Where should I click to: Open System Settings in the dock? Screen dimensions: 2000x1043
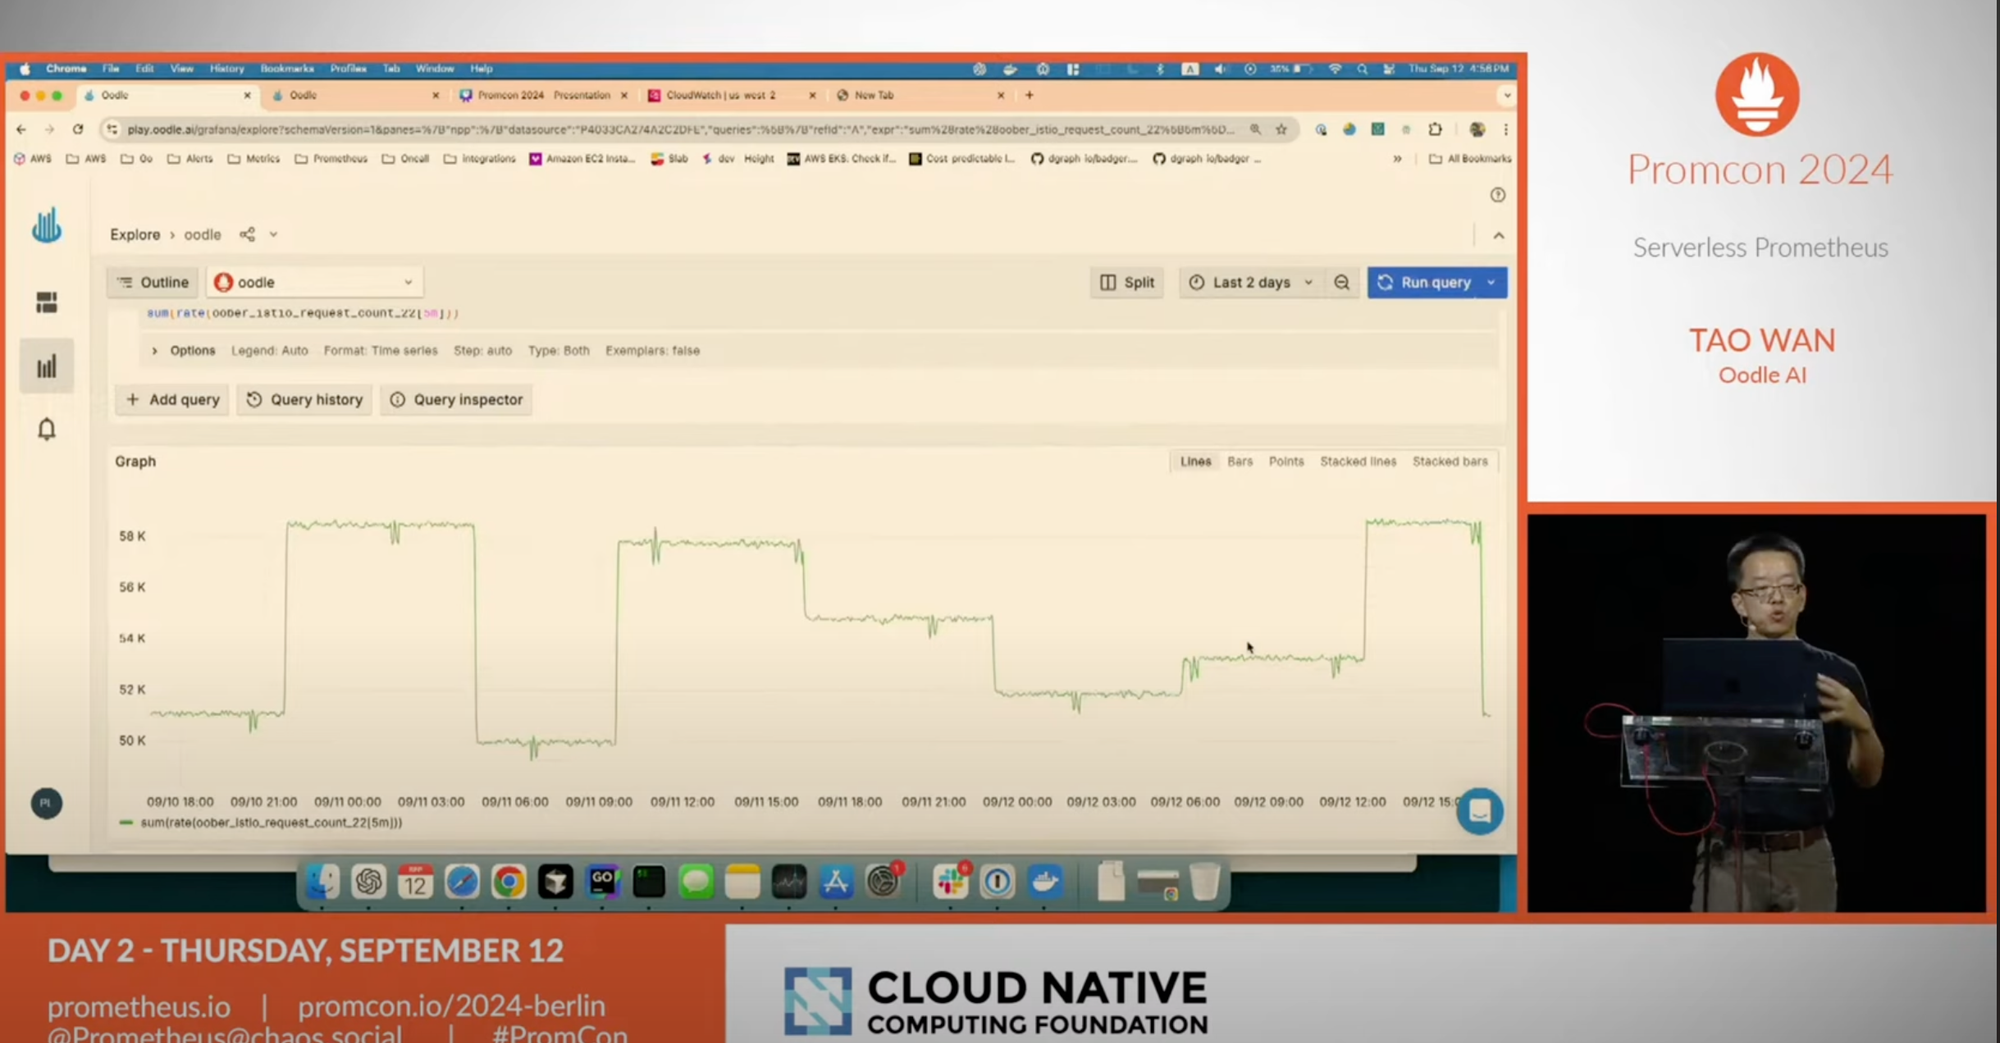[884, 881]
